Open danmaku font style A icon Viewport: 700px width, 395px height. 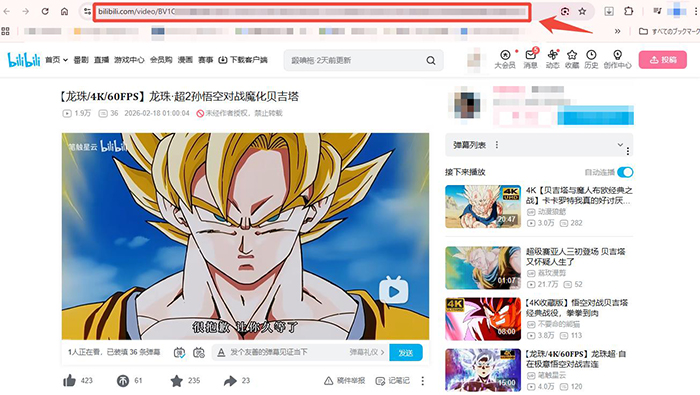pyautogui.click(x=221, y=353)
